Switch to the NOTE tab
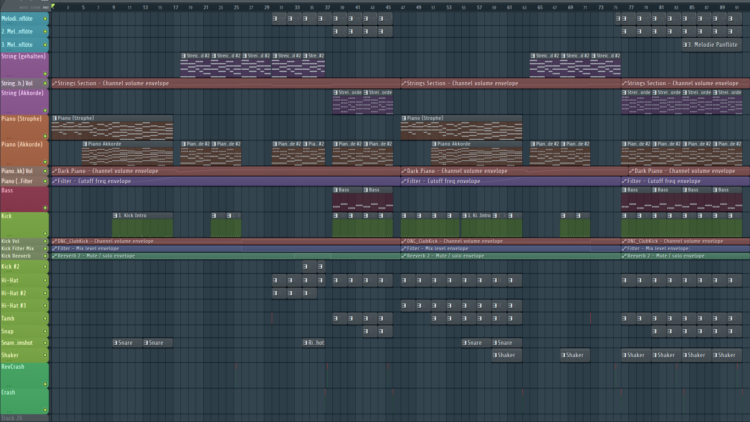Image resolution: width=750 pixels, height=422 pixels. (x=24, y=8)
